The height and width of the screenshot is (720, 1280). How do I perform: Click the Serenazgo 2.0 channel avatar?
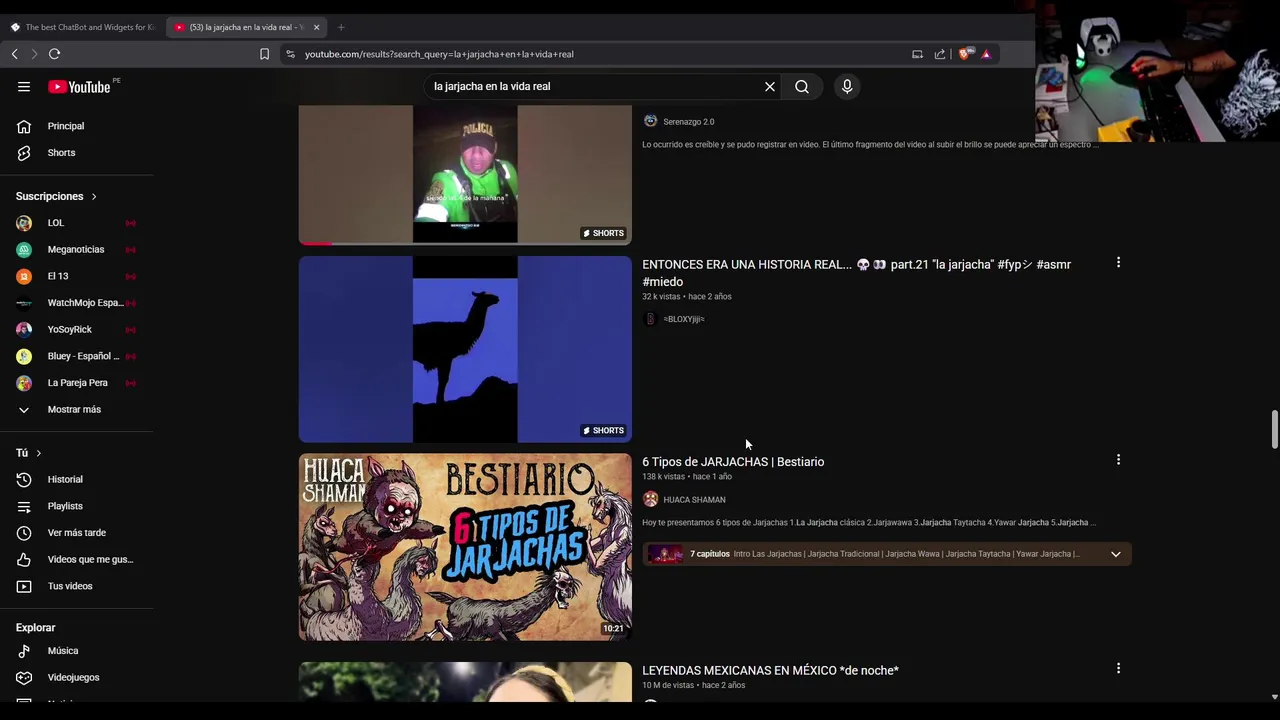click(651, 121)
